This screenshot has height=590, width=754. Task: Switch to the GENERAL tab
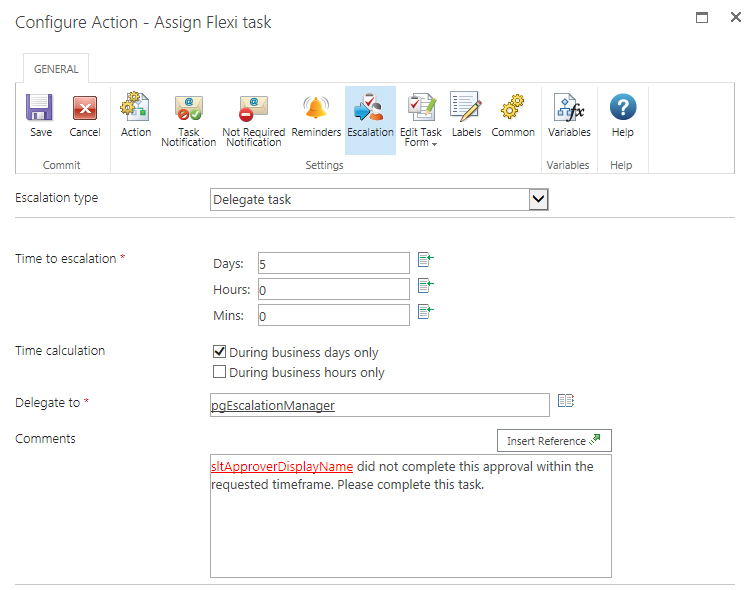point(55,69)
